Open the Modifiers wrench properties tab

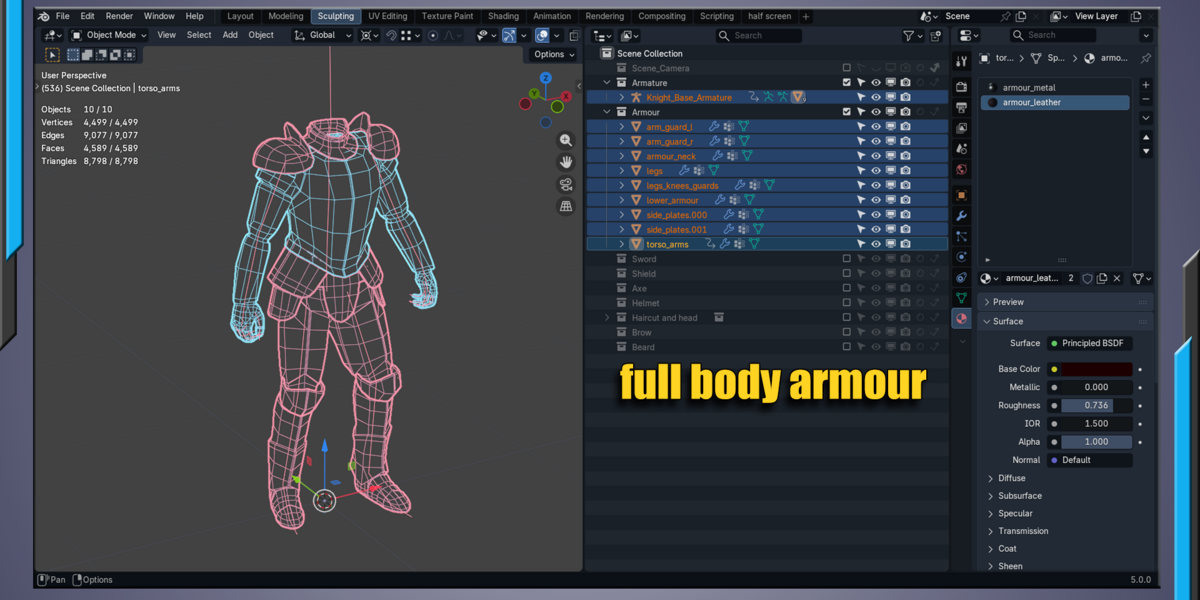tap(961, 215)
